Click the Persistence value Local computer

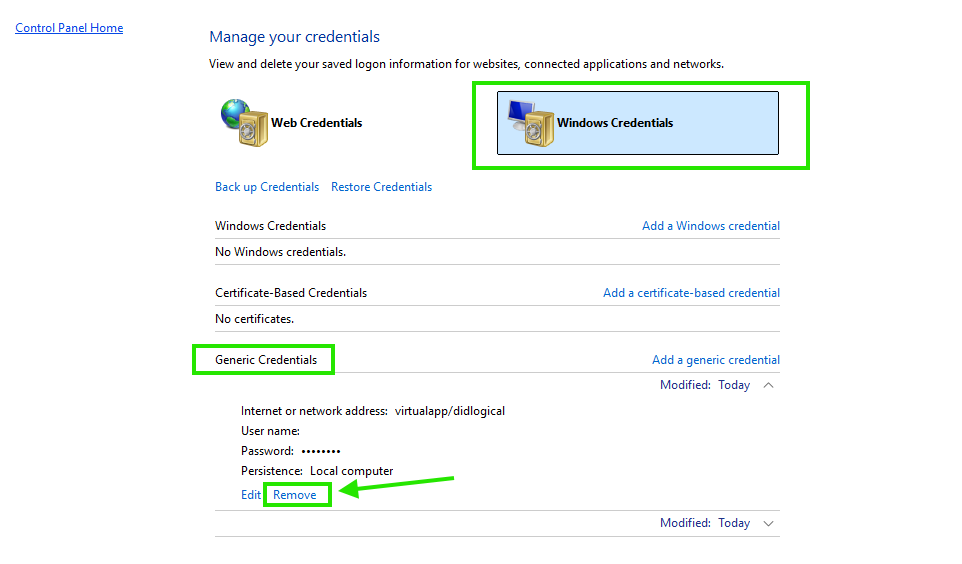[x=352, y=471]
